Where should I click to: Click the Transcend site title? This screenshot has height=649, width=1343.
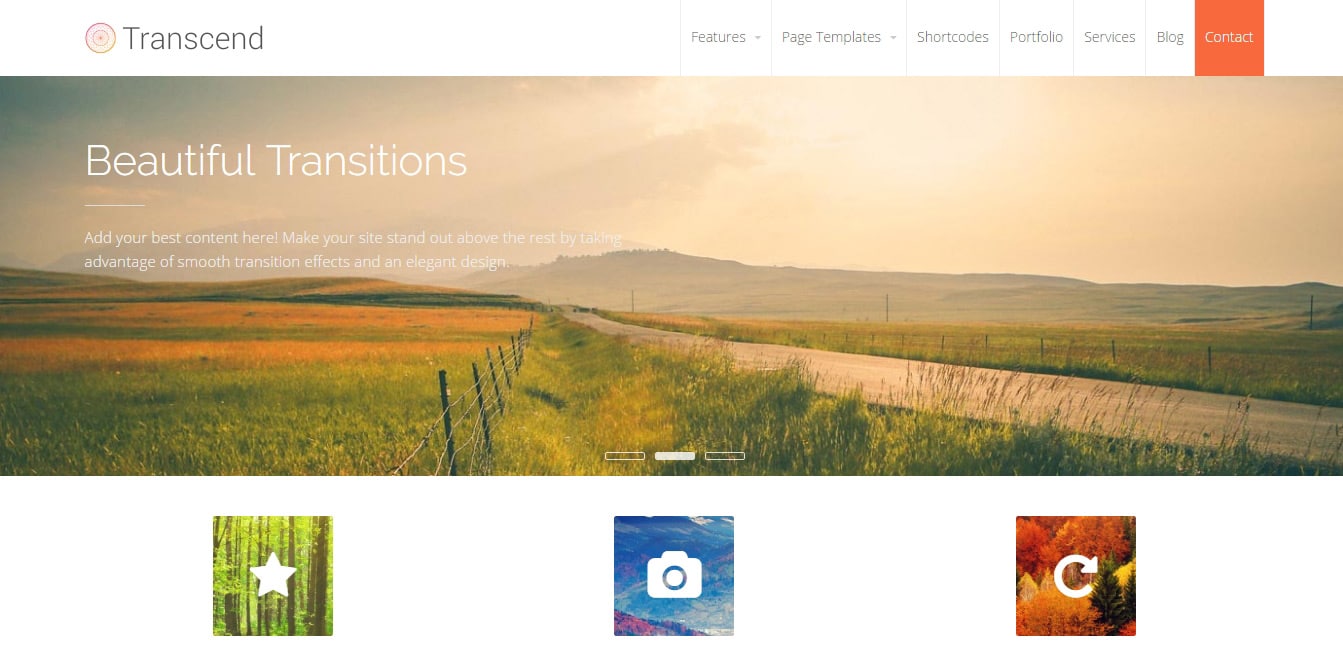194,38
